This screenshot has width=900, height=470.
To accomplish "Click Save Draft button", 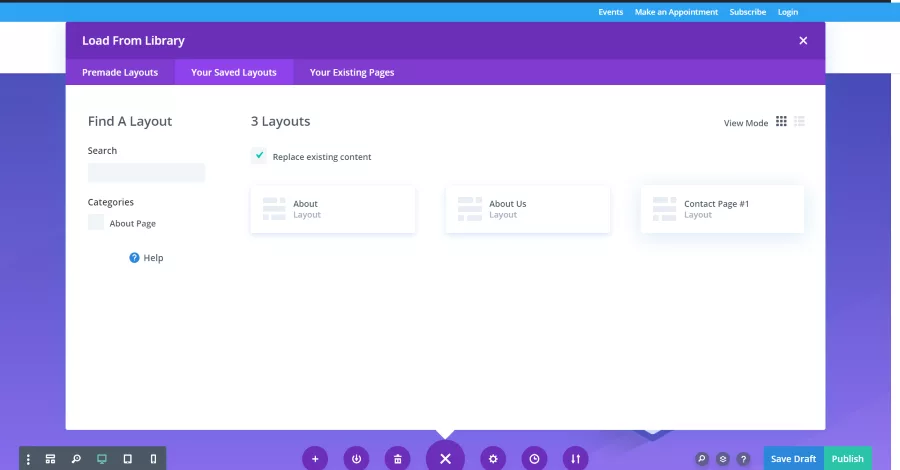I will (x=793, y=459).
